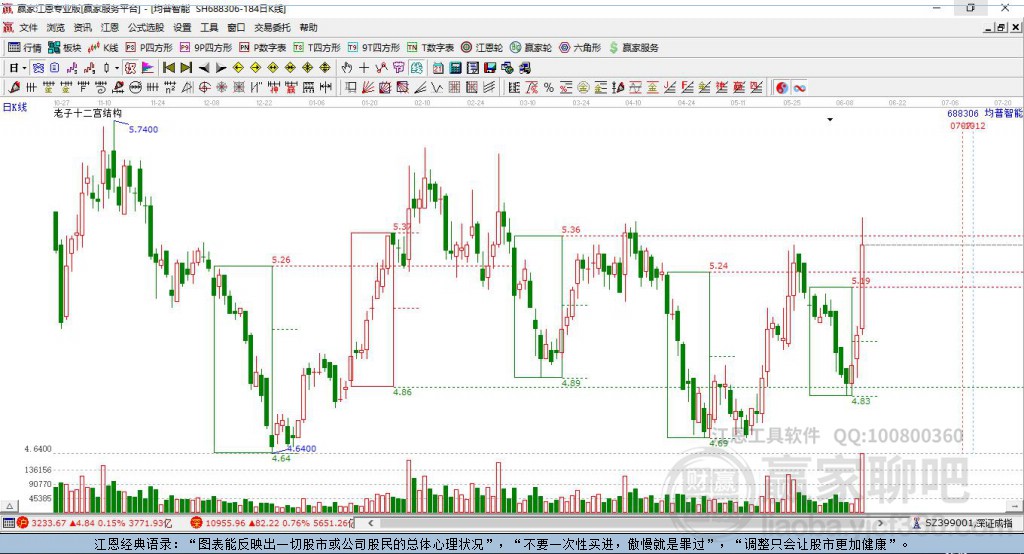Open the 江恩 menu
This screenshot has height=554, width=1024.
point(110,27)
